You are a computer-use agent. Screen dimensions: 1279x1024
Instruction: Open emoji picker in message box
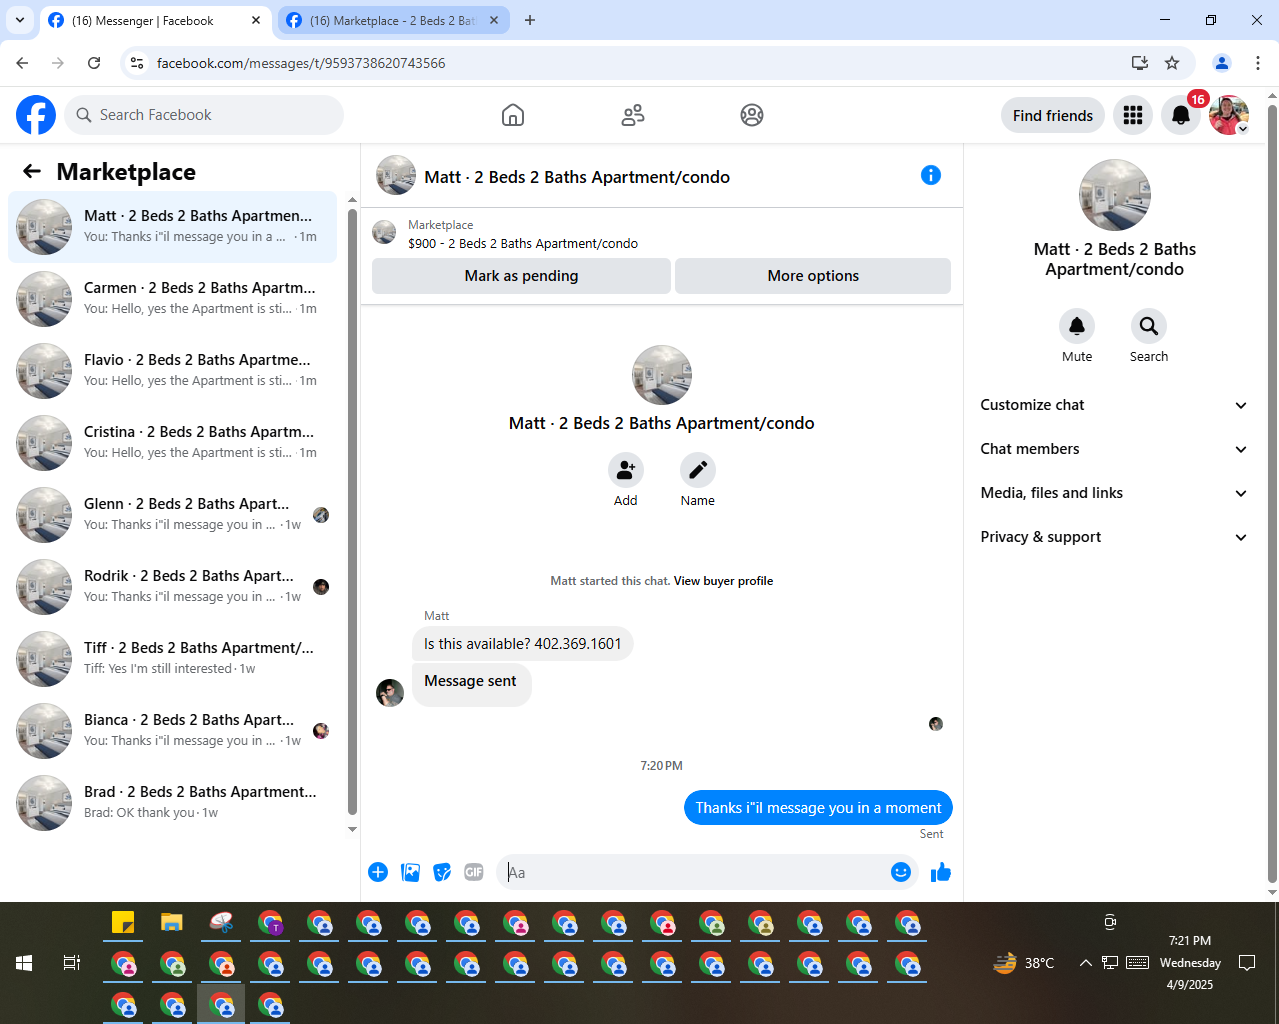click(901, 872)
